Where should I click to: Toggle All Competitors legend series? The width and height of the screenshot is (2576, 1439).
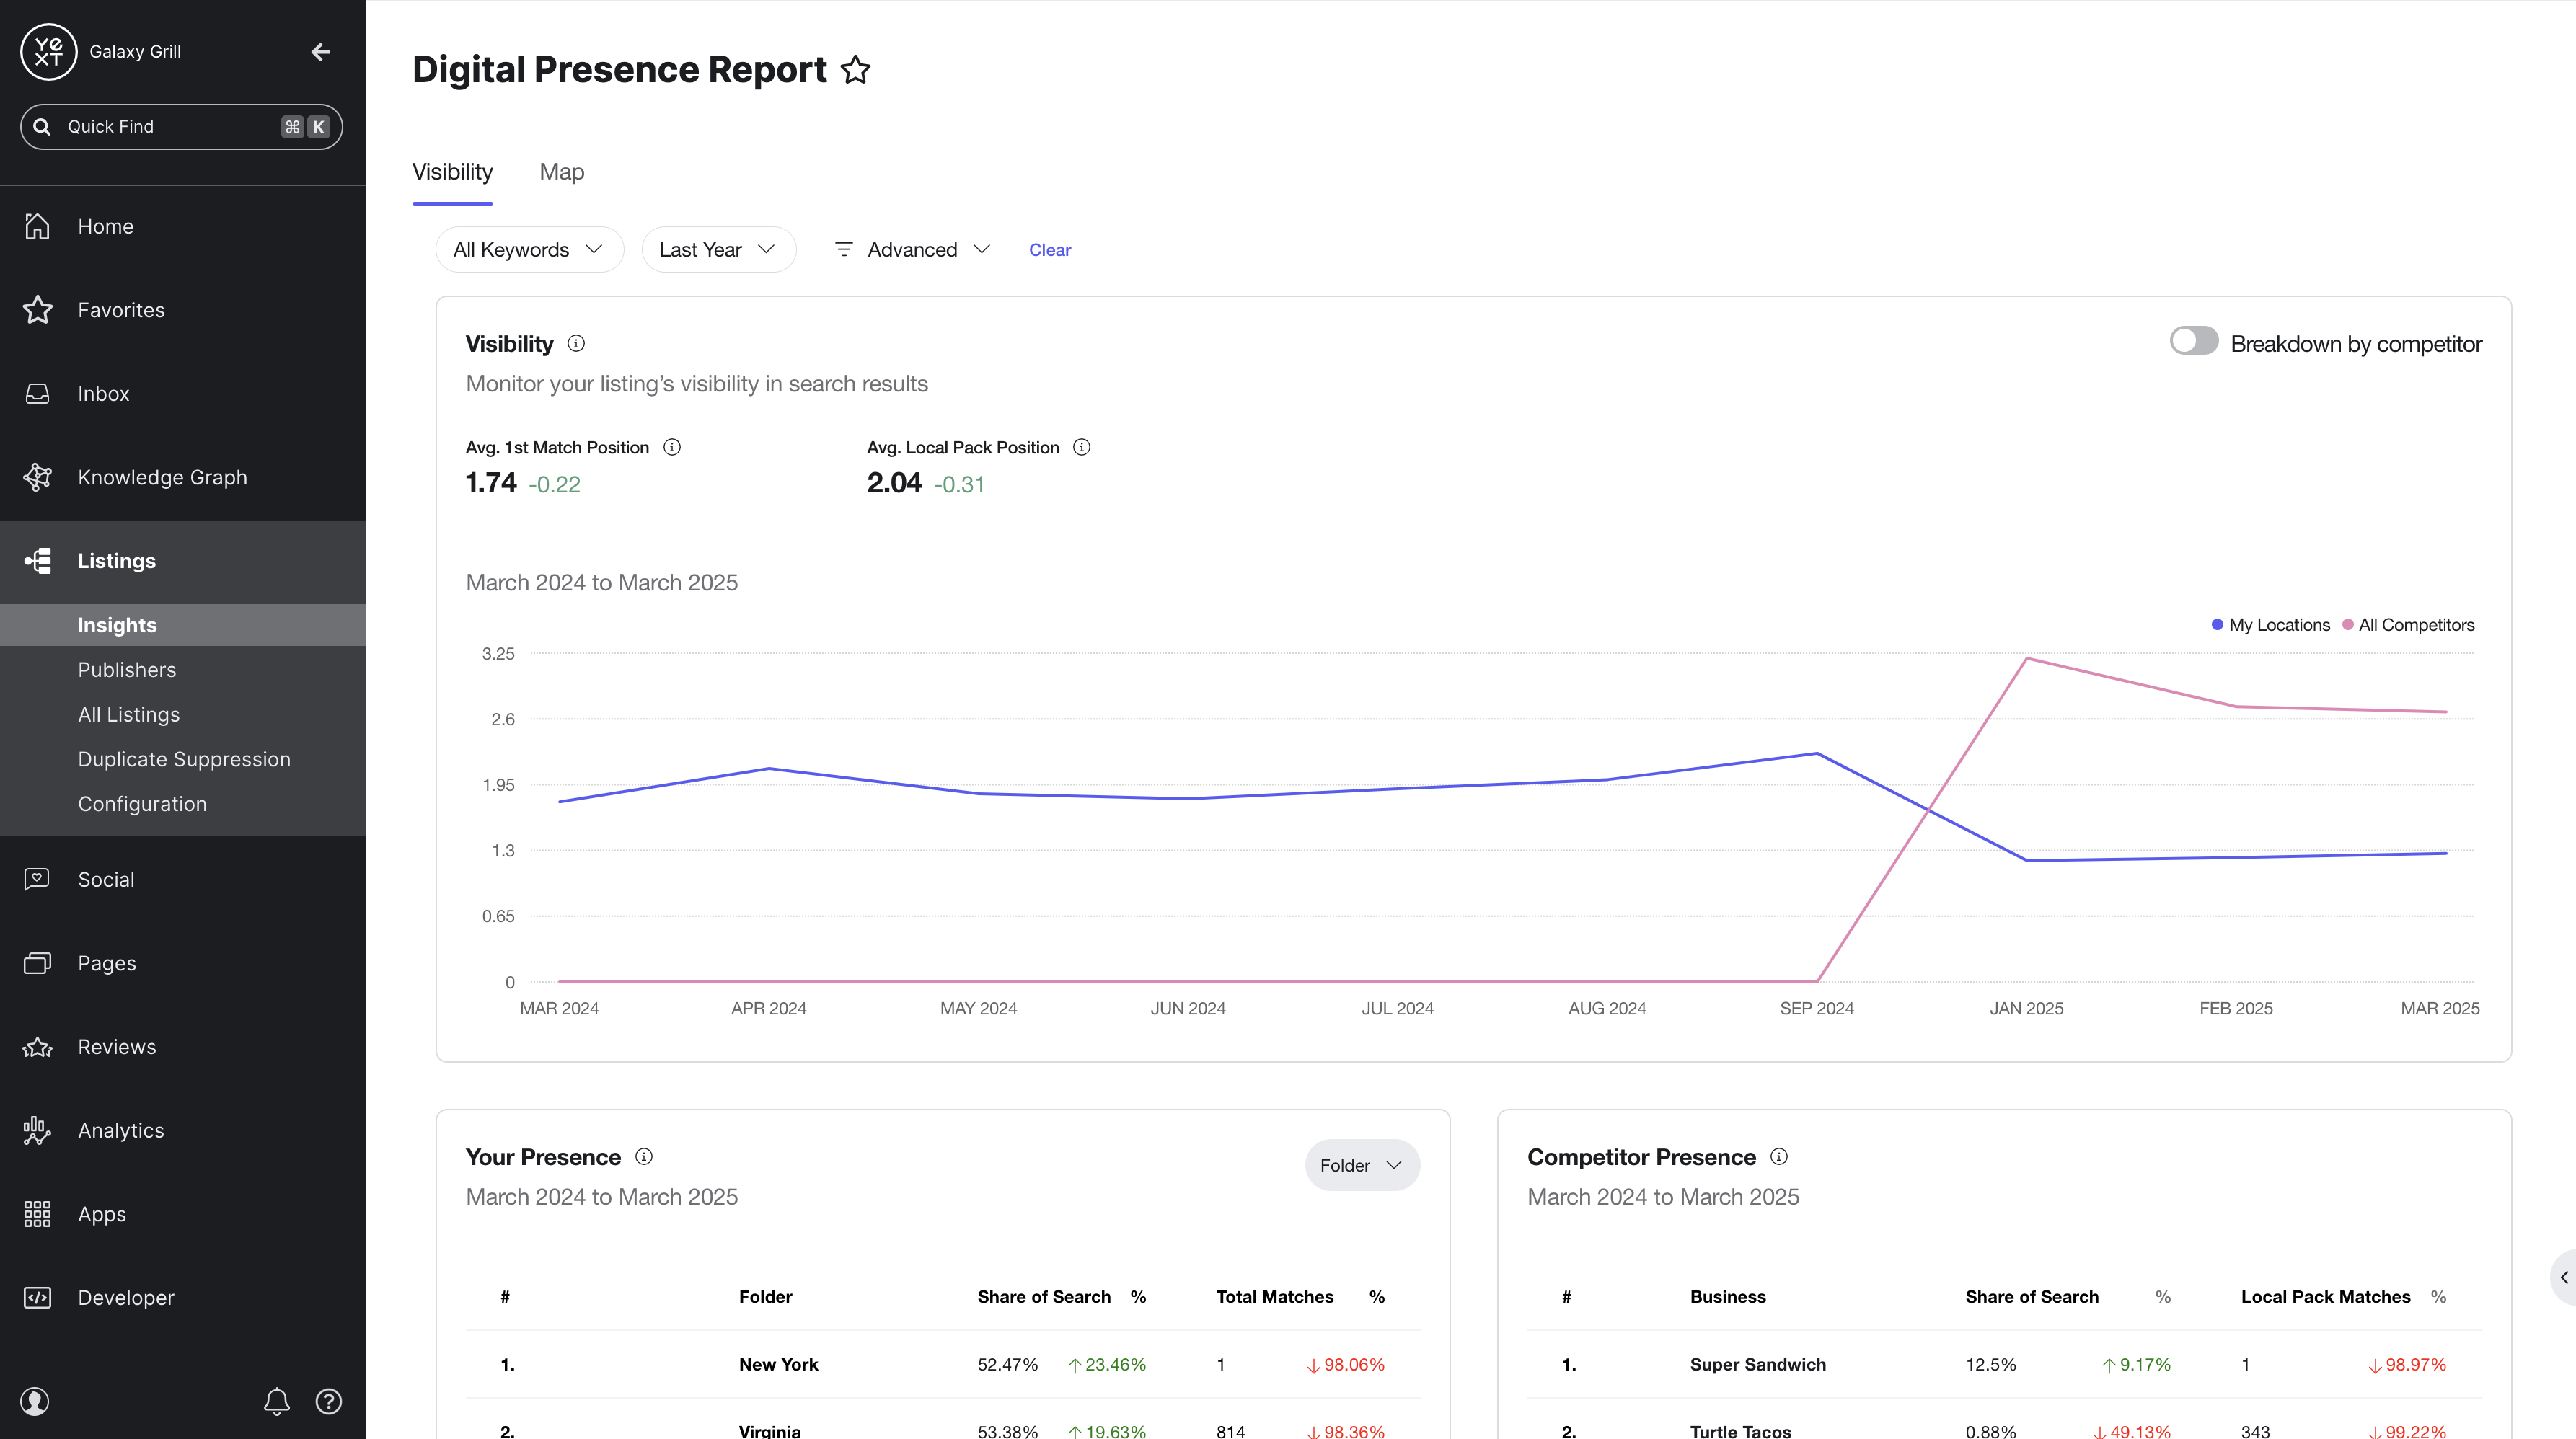tap(2408, 625)
